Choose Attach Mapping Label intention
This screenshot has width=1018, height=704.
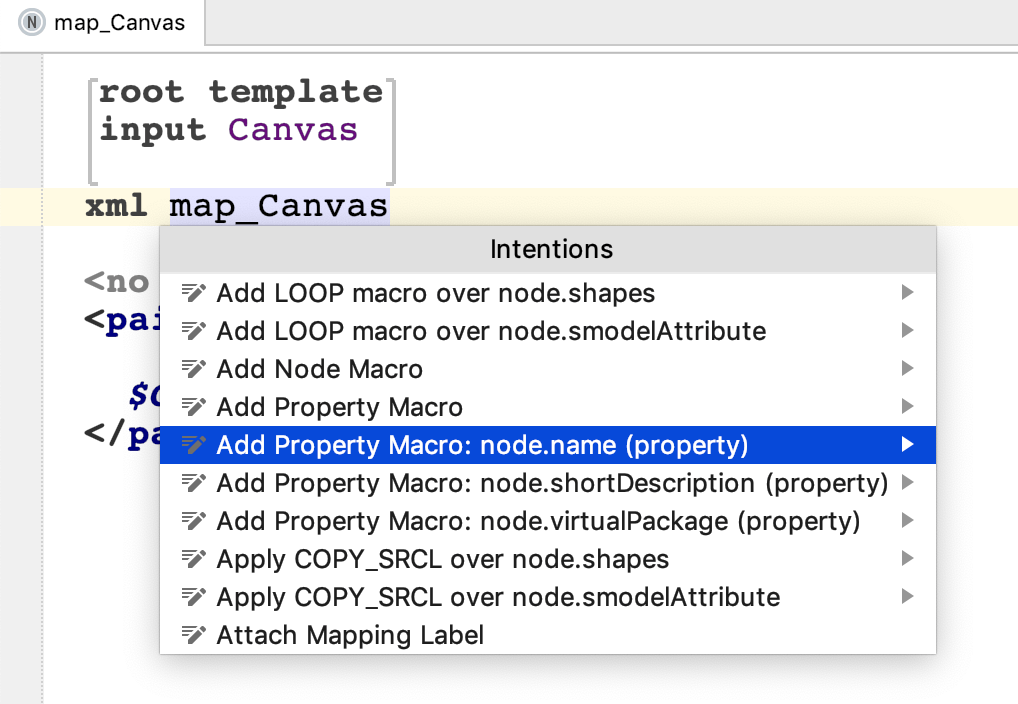[x=350, y=635]
